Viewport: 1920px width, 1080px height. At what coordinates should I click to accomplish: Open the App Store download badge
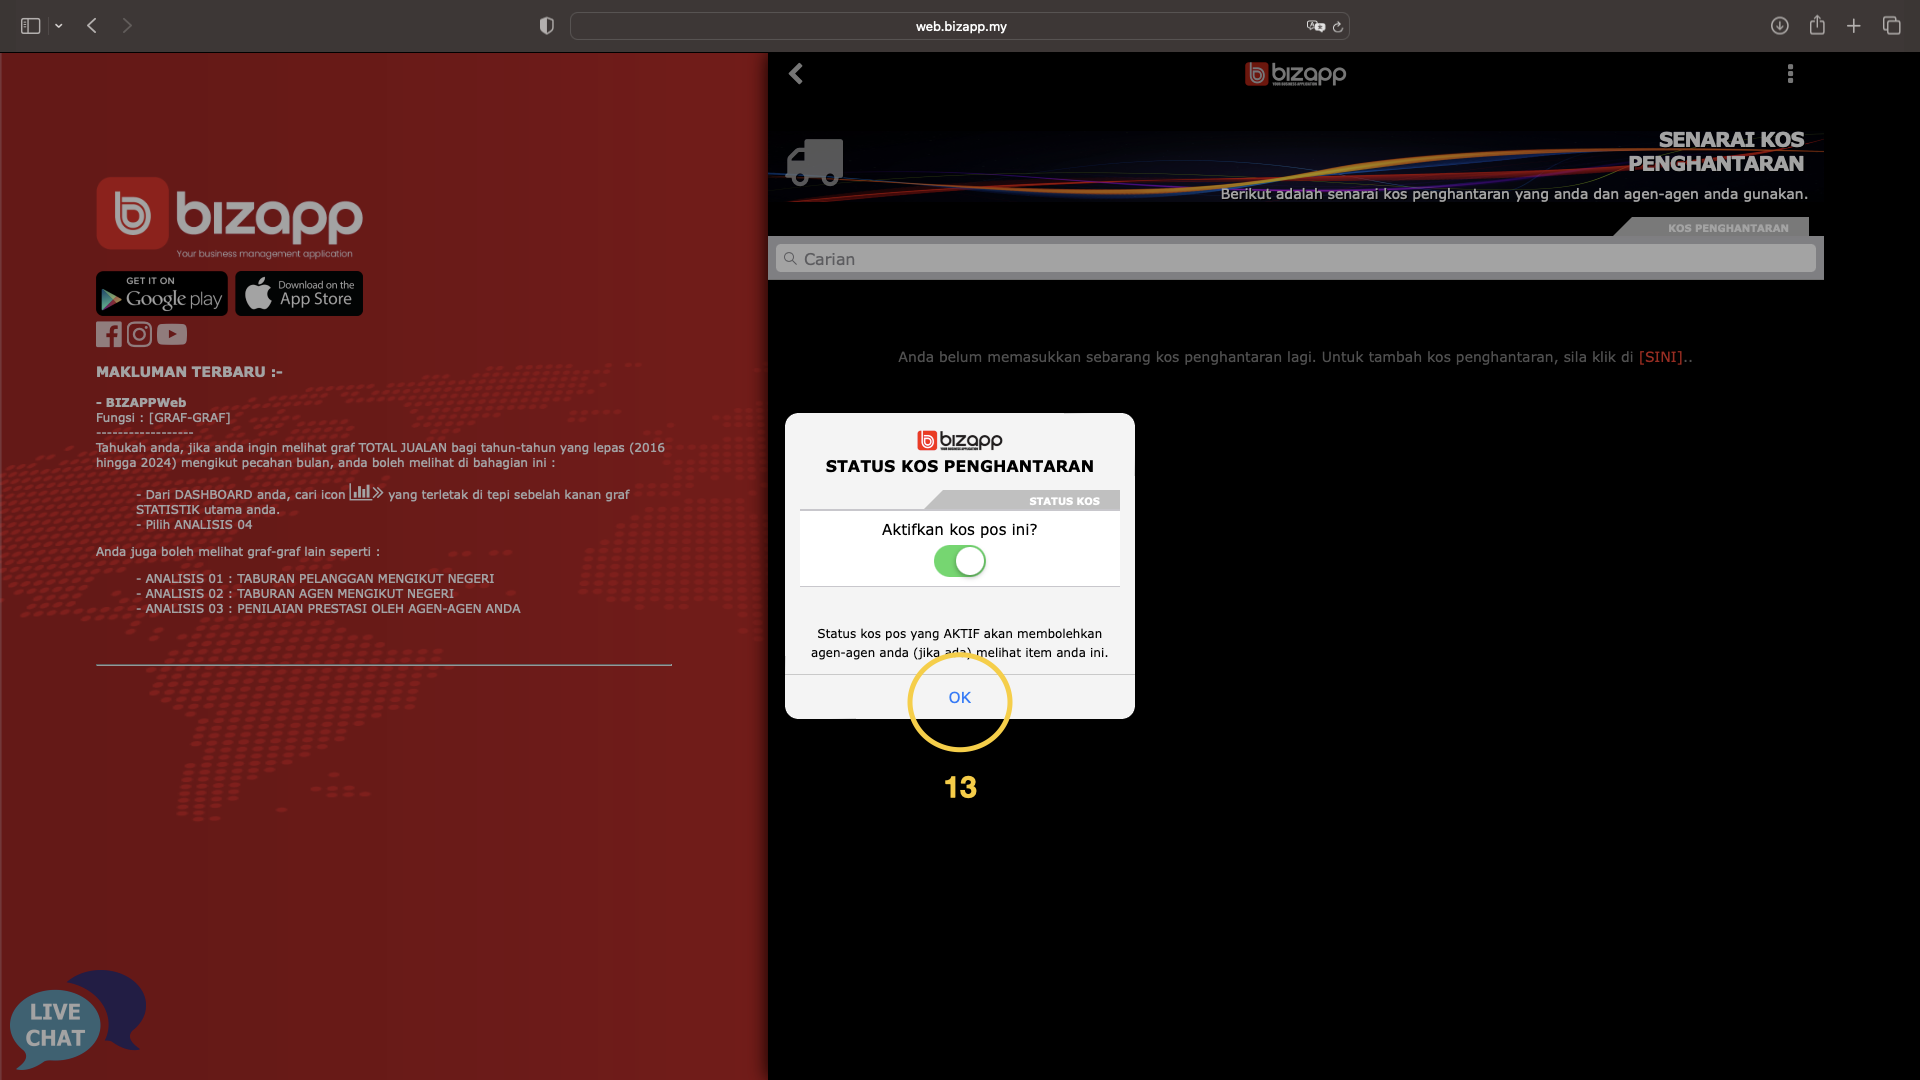(299, 294)
